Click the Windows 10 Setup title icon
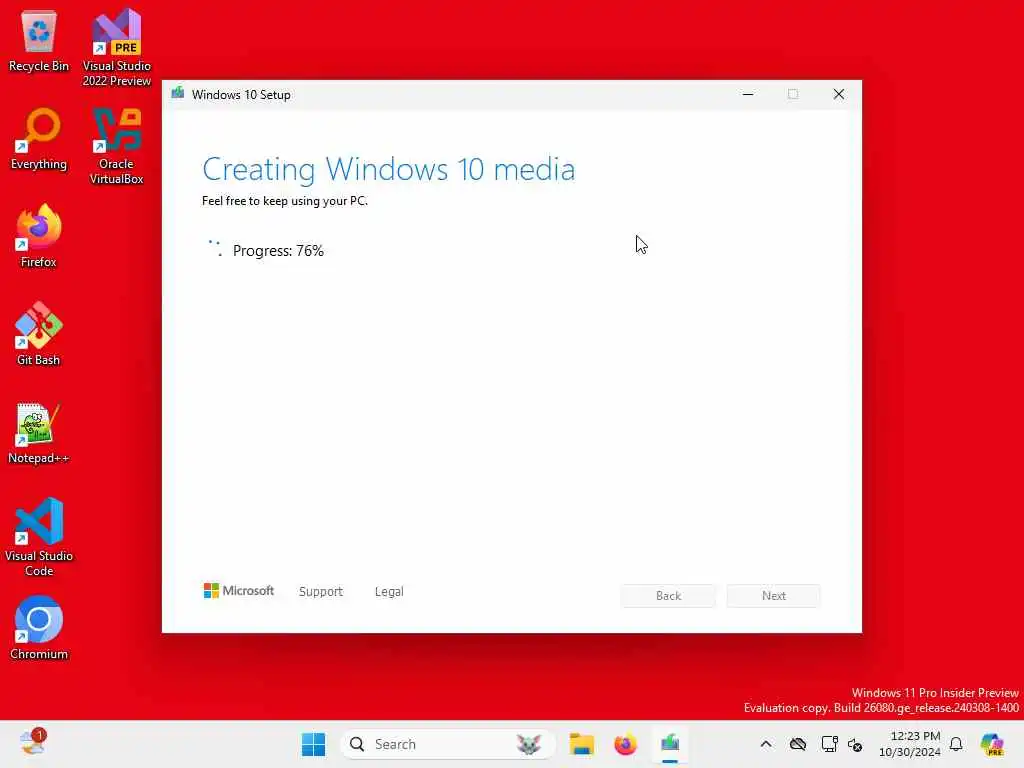The width and height of the screenshot is (1024, 768). point(178,93)
